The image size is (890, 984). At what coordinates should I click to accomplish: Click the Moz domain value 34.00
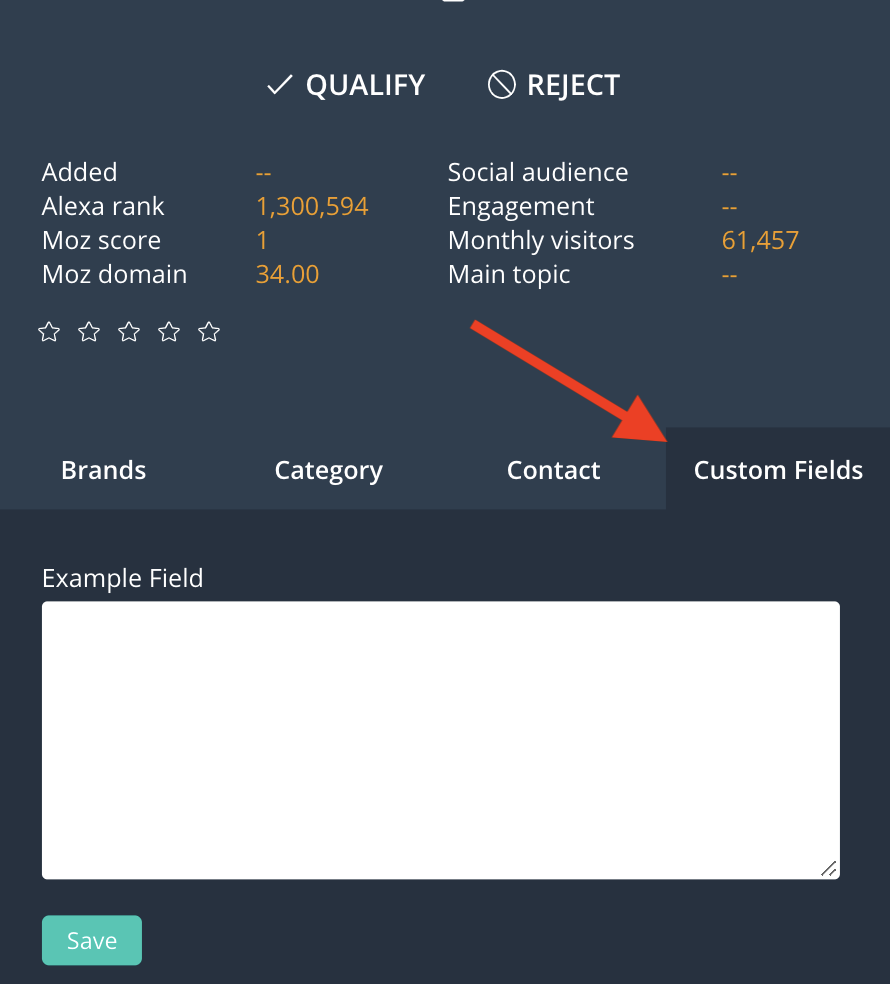[287, 275]
